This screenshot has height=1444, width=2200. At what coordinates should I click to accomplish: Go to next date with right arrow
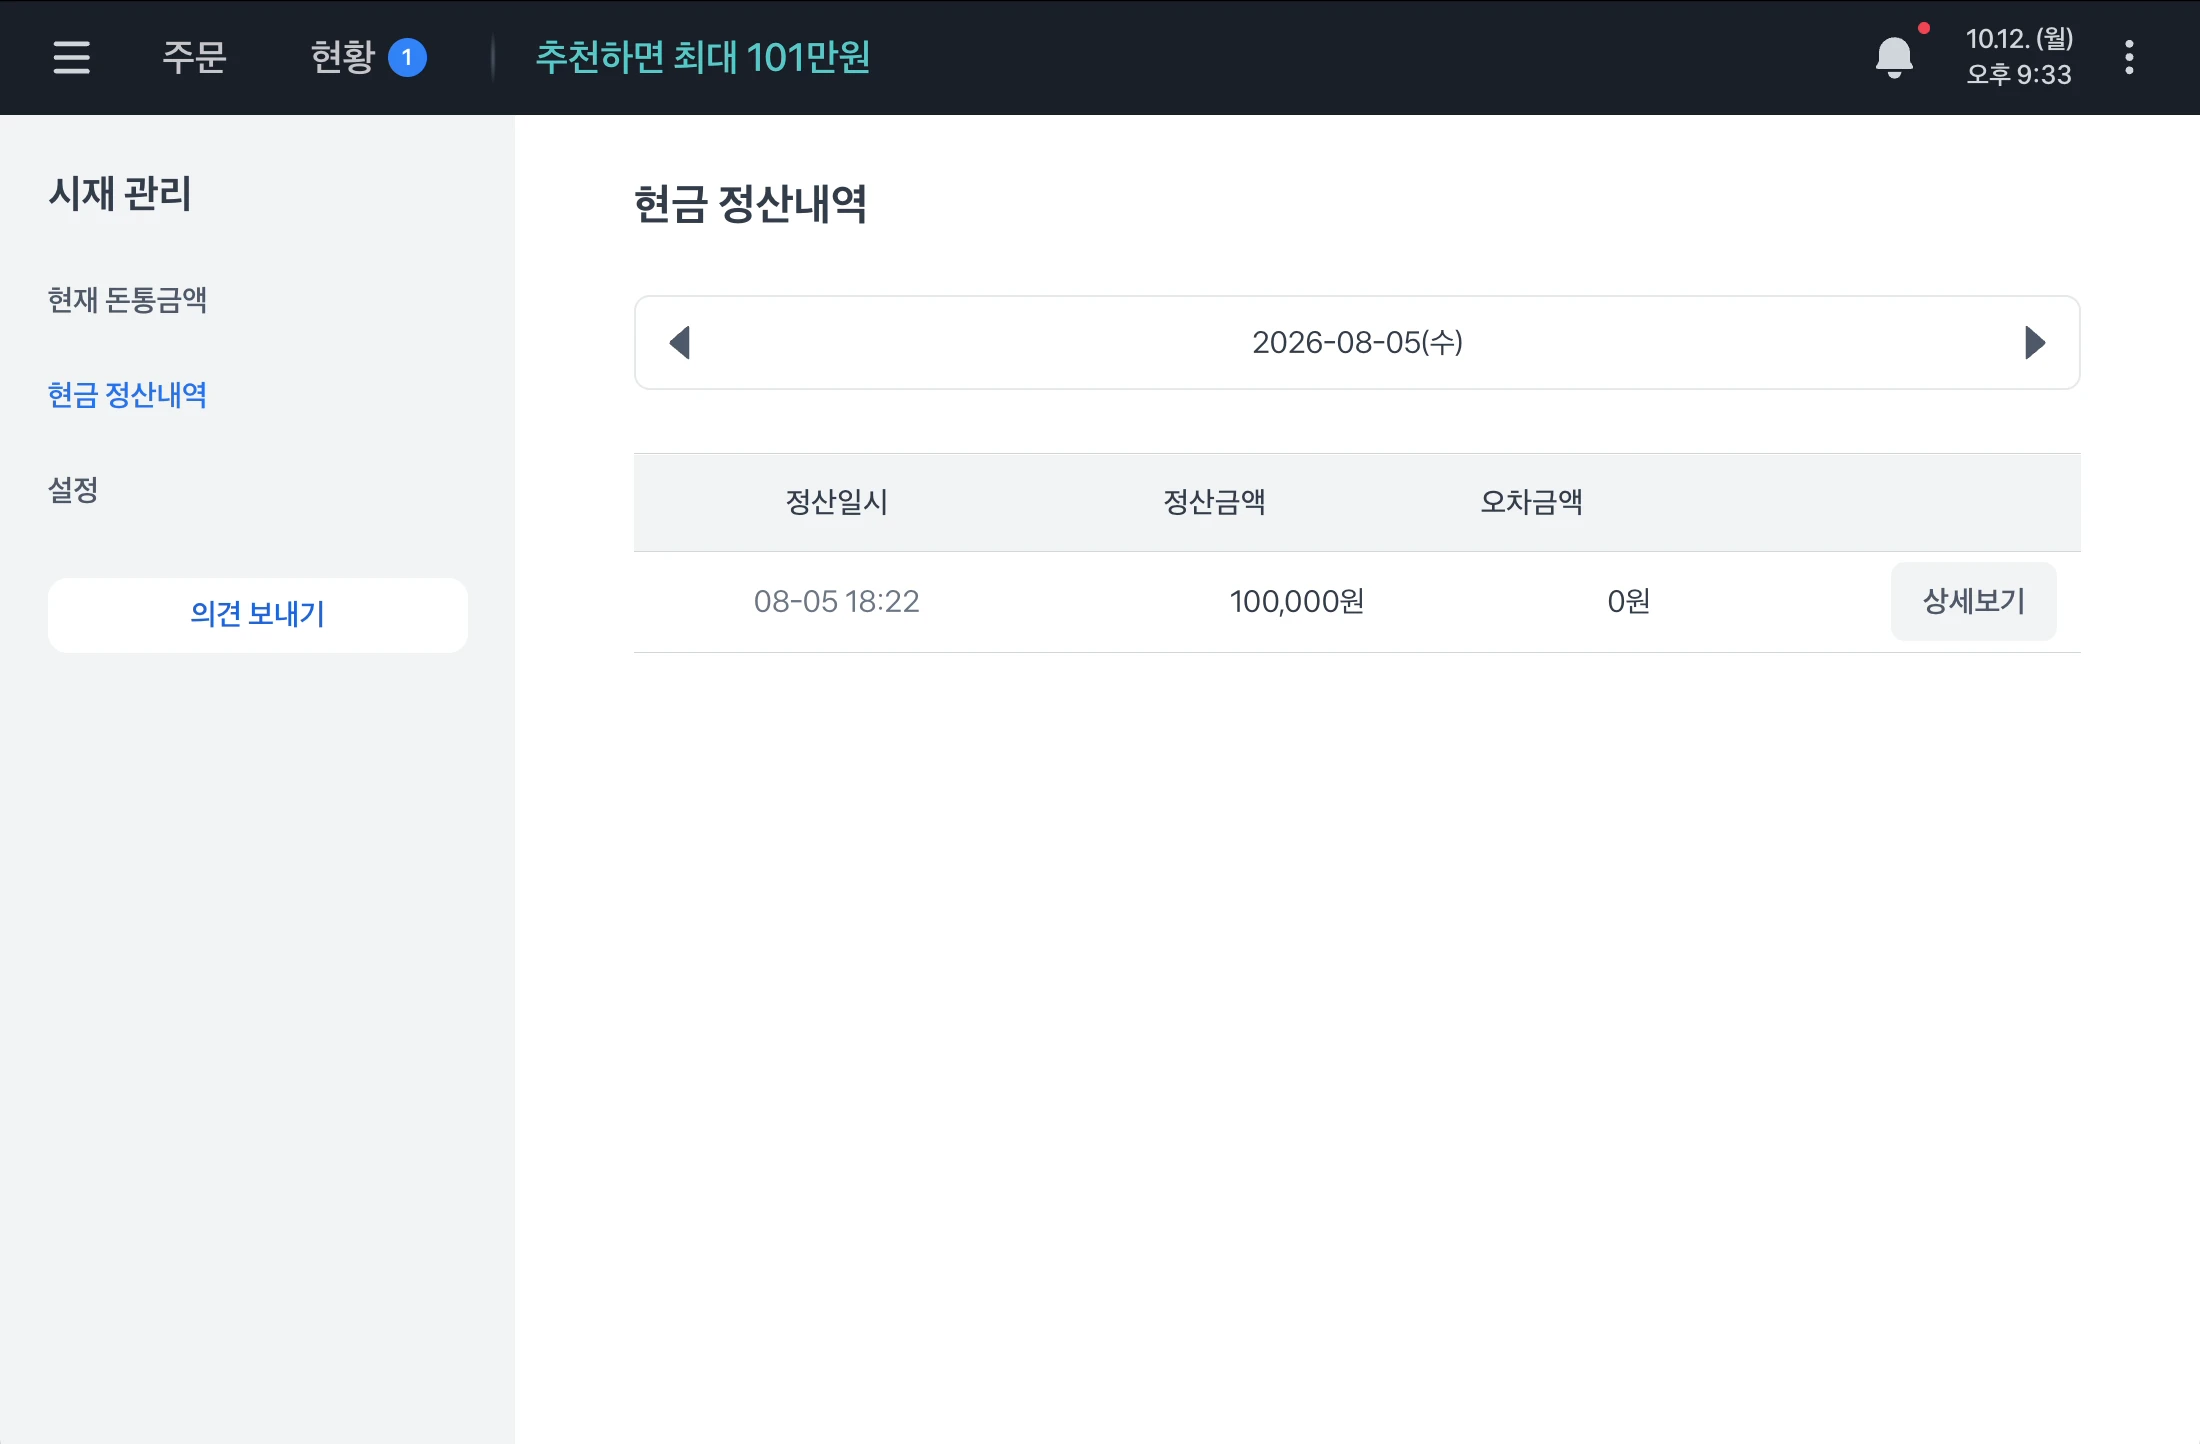(2034, 343)
